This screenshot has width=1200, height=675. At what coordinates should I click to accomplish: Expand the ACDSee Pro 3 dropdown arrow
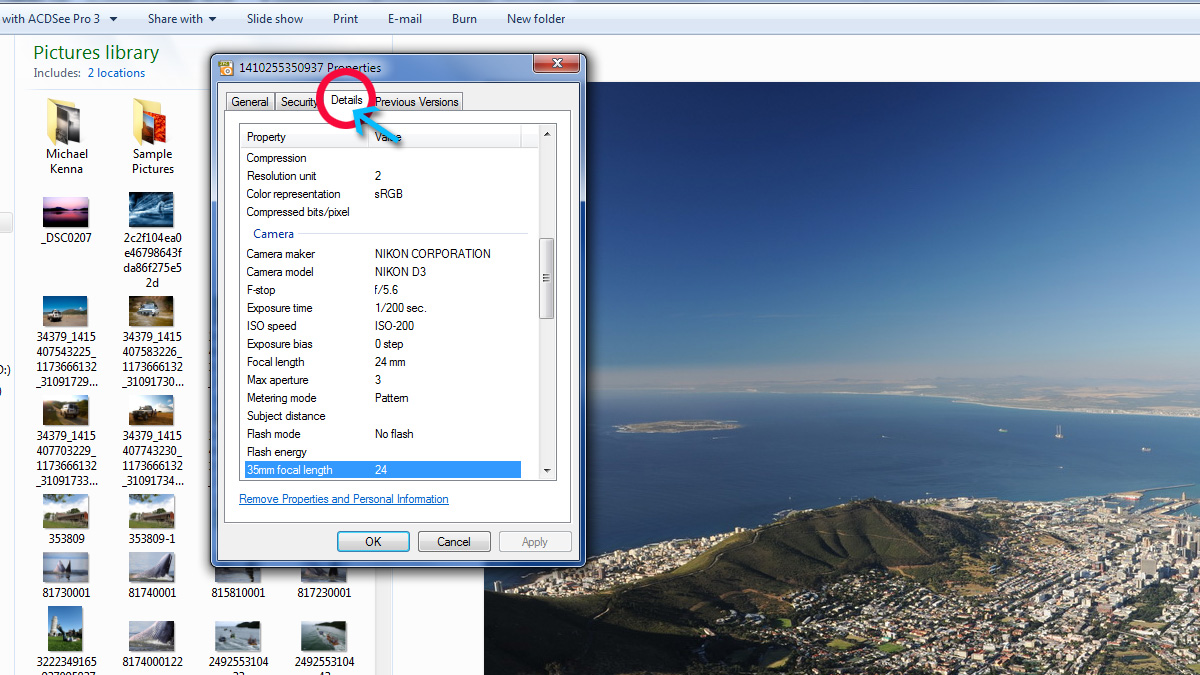(x=113, y=19)
